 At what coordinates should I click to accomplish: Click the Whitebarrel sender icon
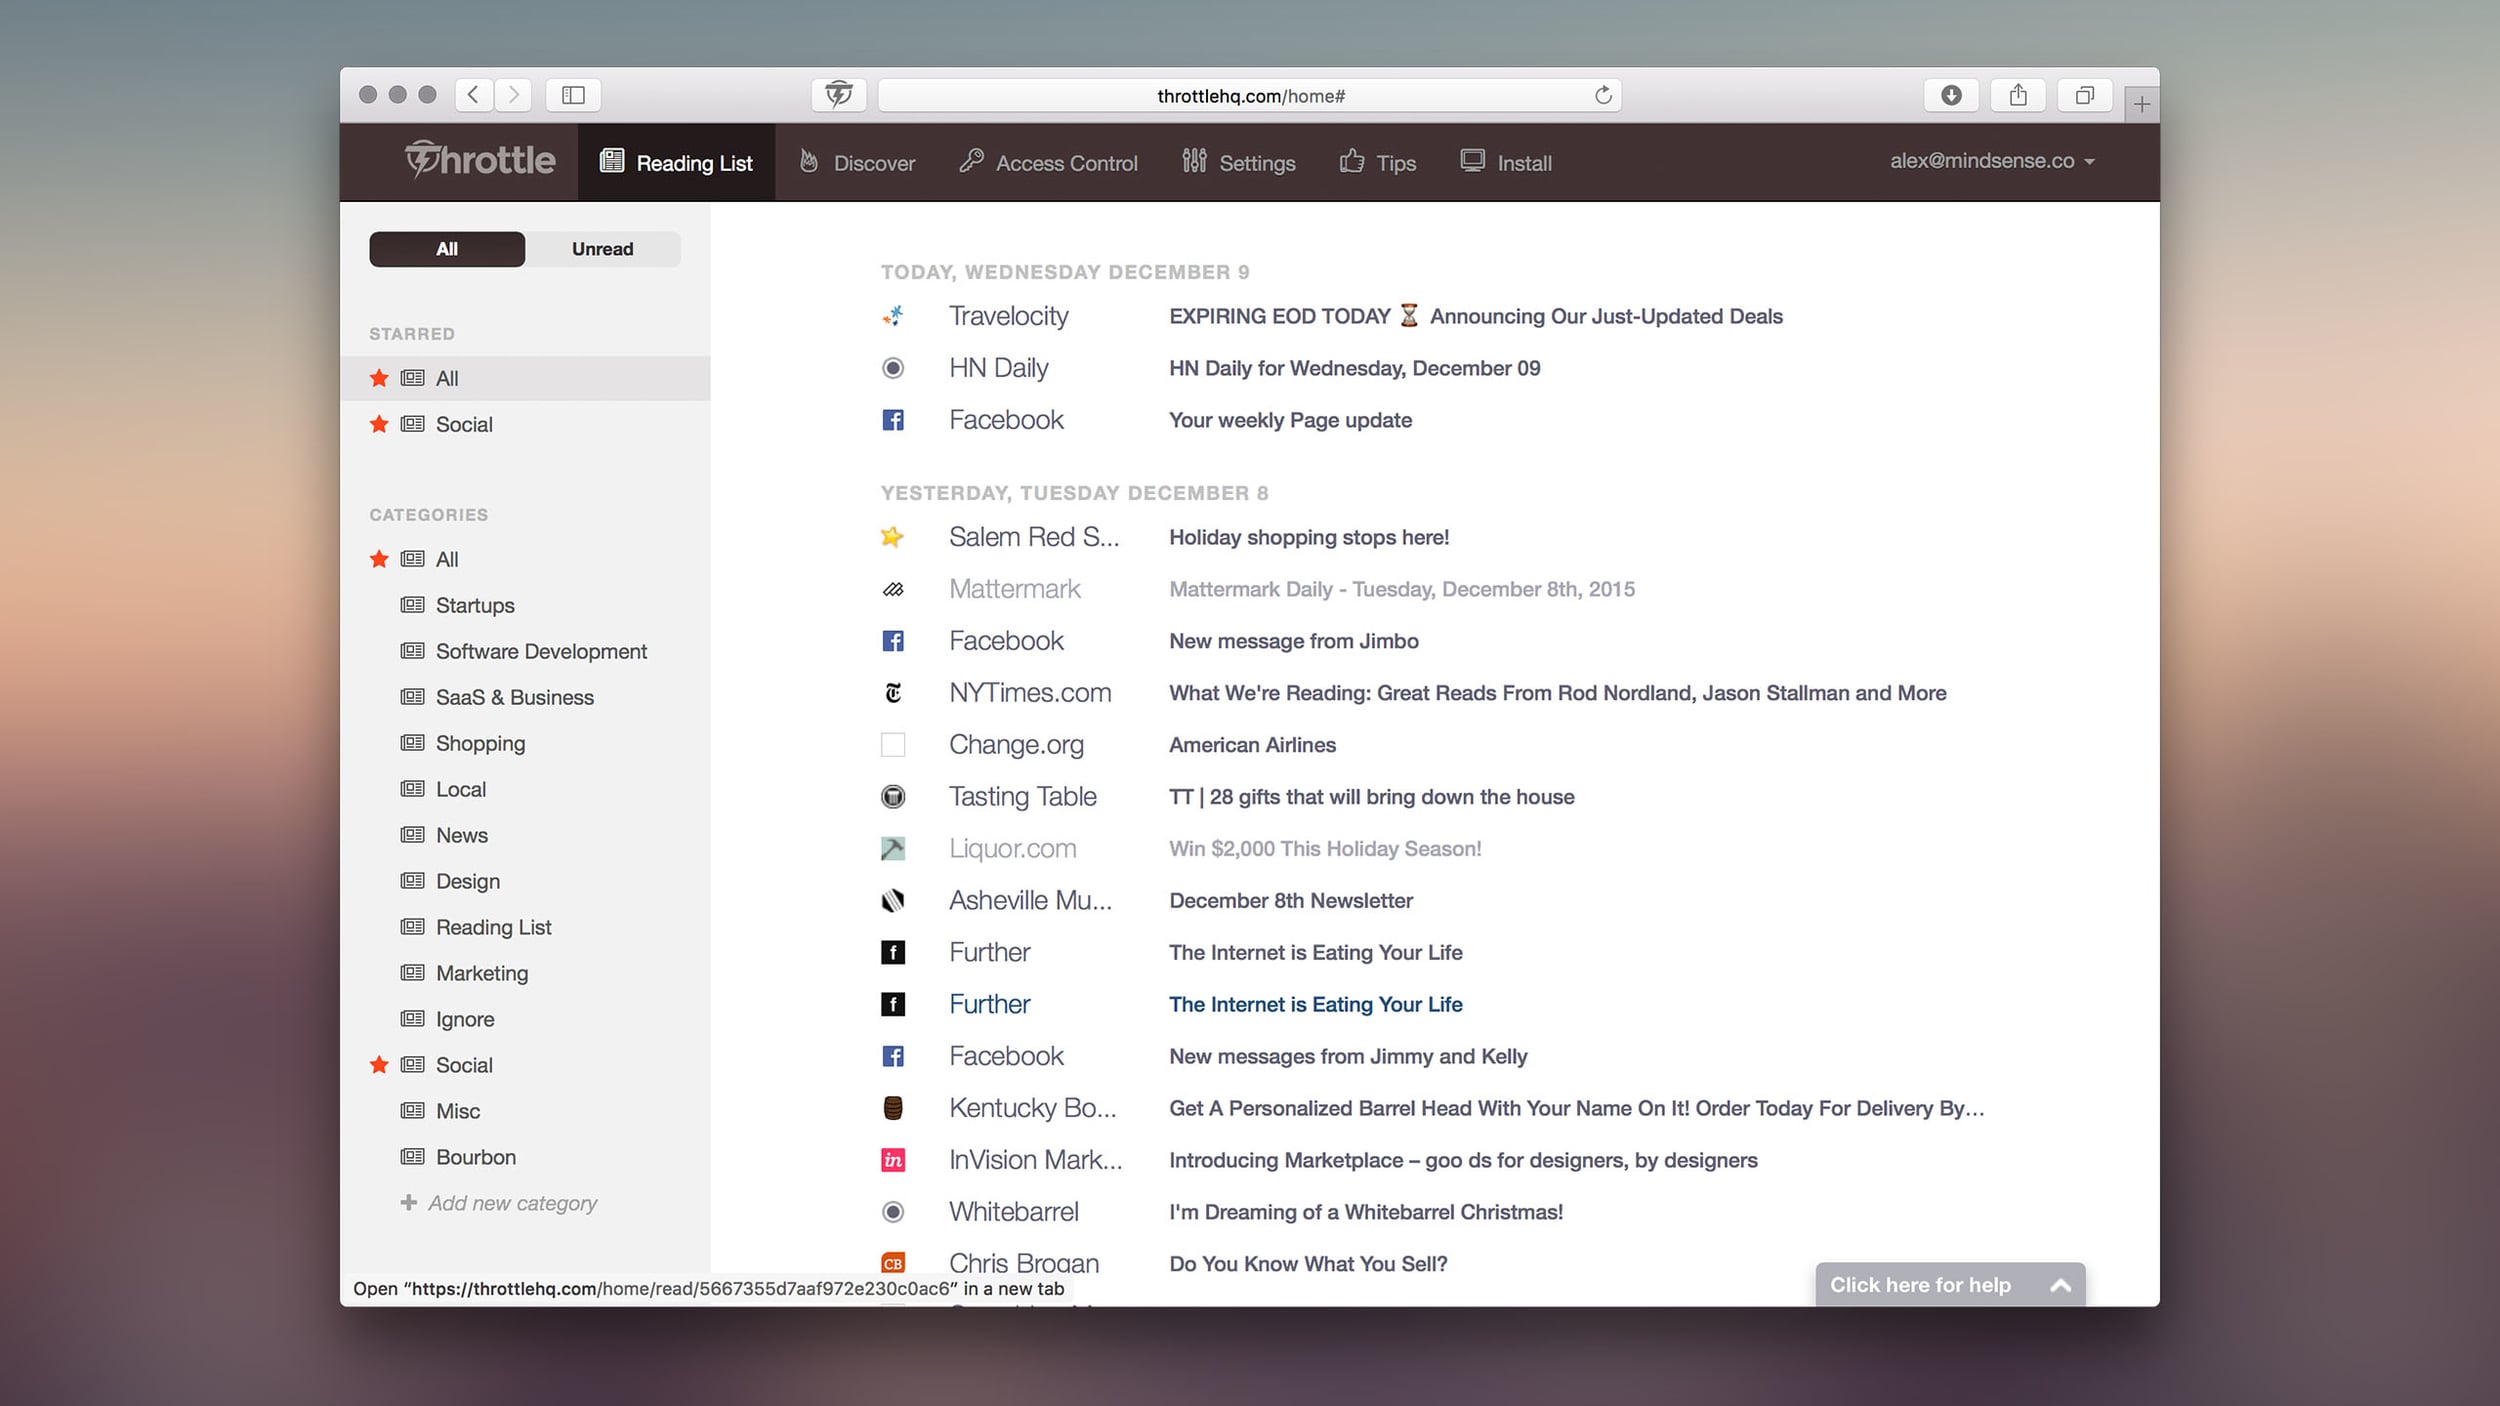[x=893, y=1212]
